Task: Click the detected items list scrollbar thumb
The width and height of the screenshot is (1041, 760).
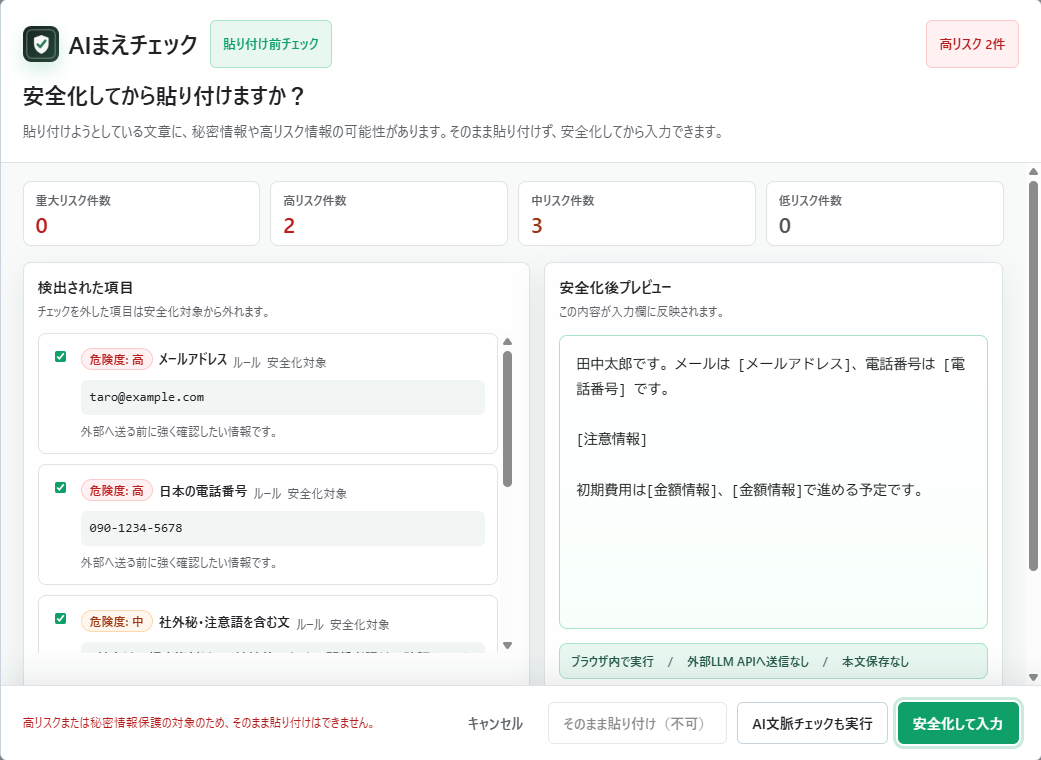Action: click(x=507, y=419)
